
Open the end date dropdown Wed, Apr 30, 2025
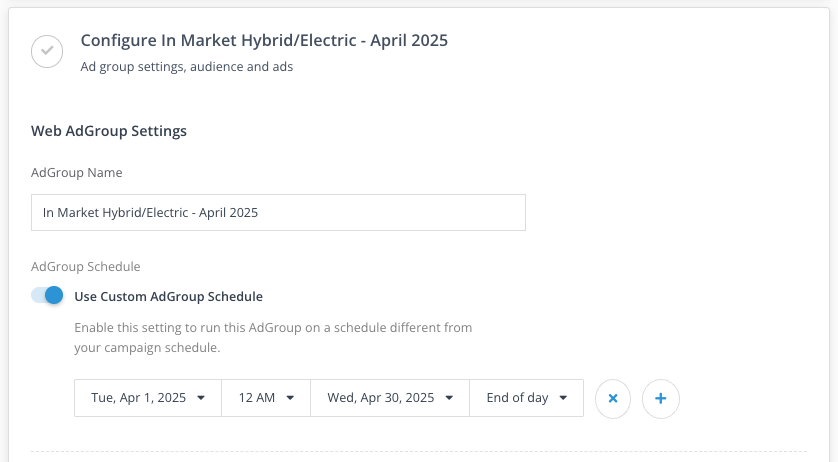[x=389, y=398]
